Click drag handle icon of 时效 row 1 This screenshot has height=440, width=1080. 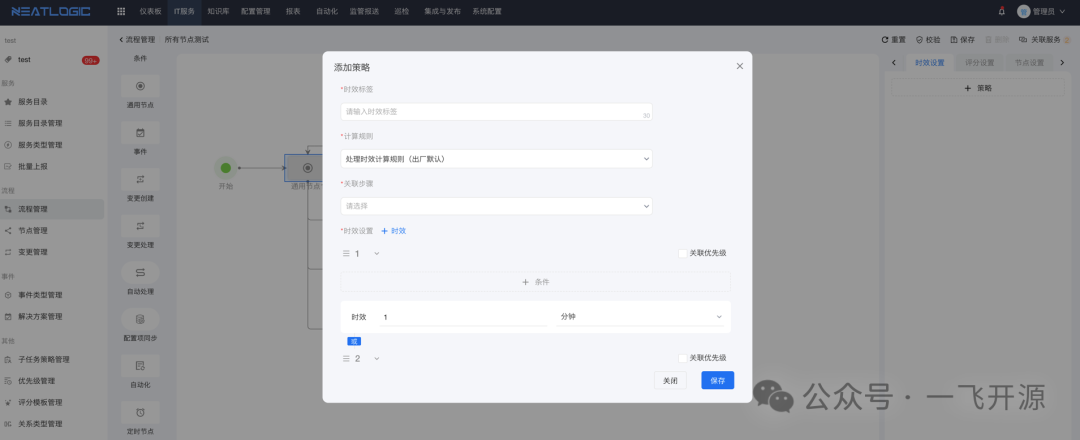click(x=346, y=253)
